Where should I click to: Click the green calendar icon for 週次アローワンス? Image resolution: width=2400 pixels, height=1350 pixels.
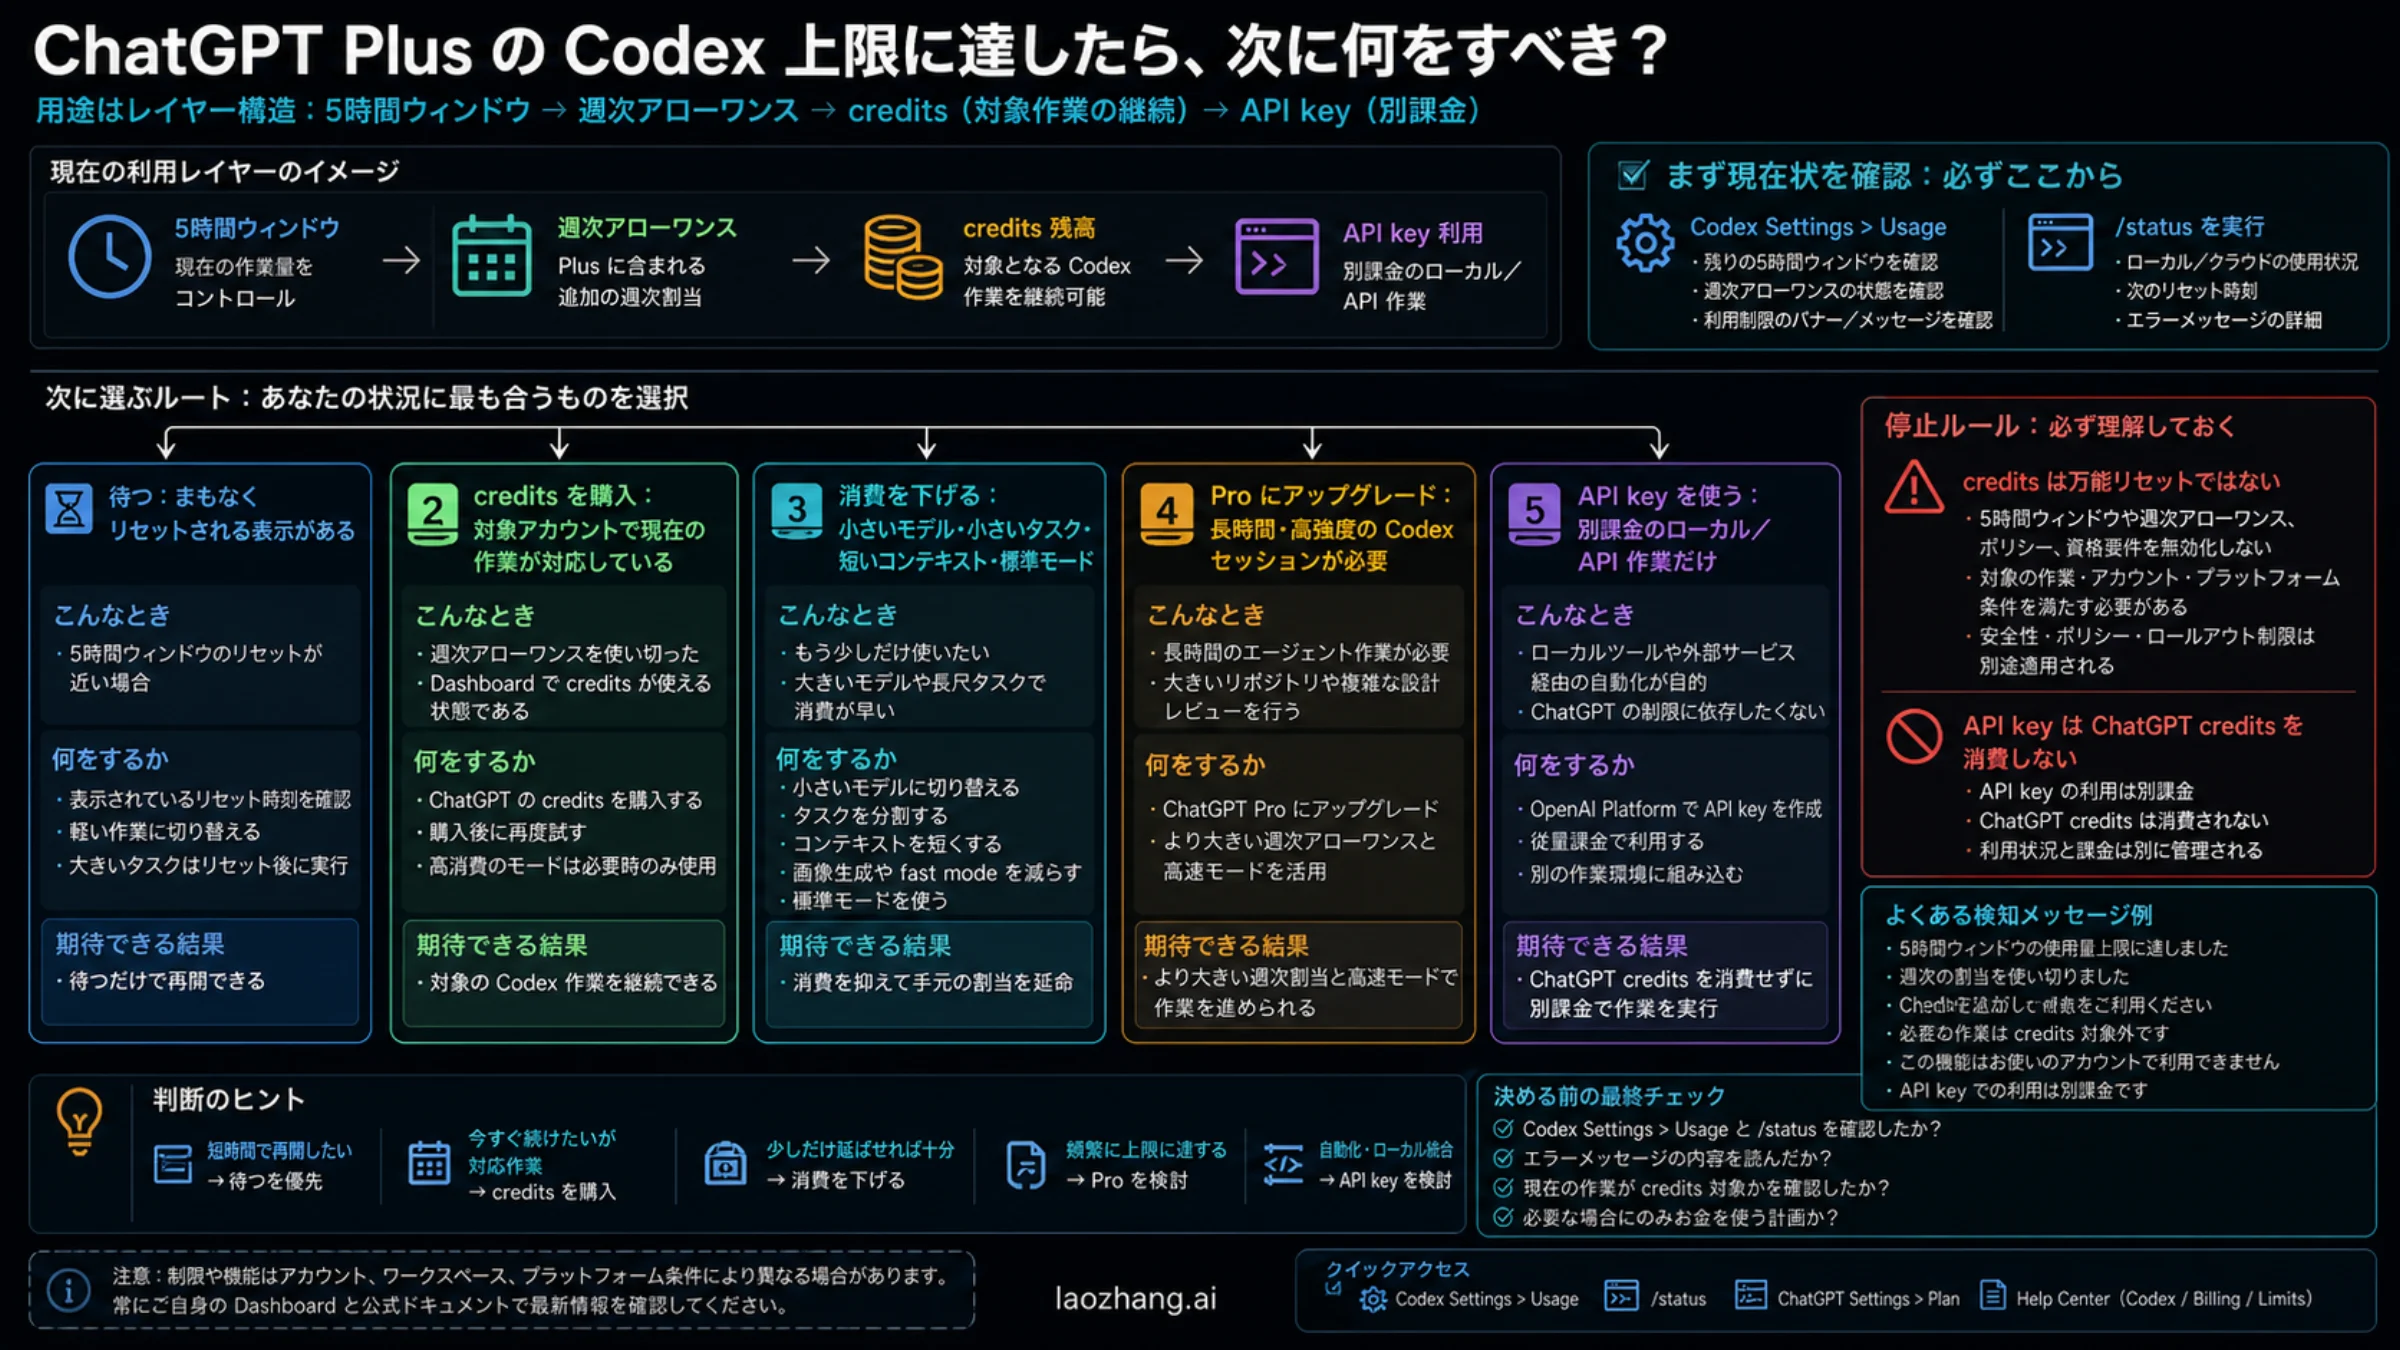pos(491,256)
